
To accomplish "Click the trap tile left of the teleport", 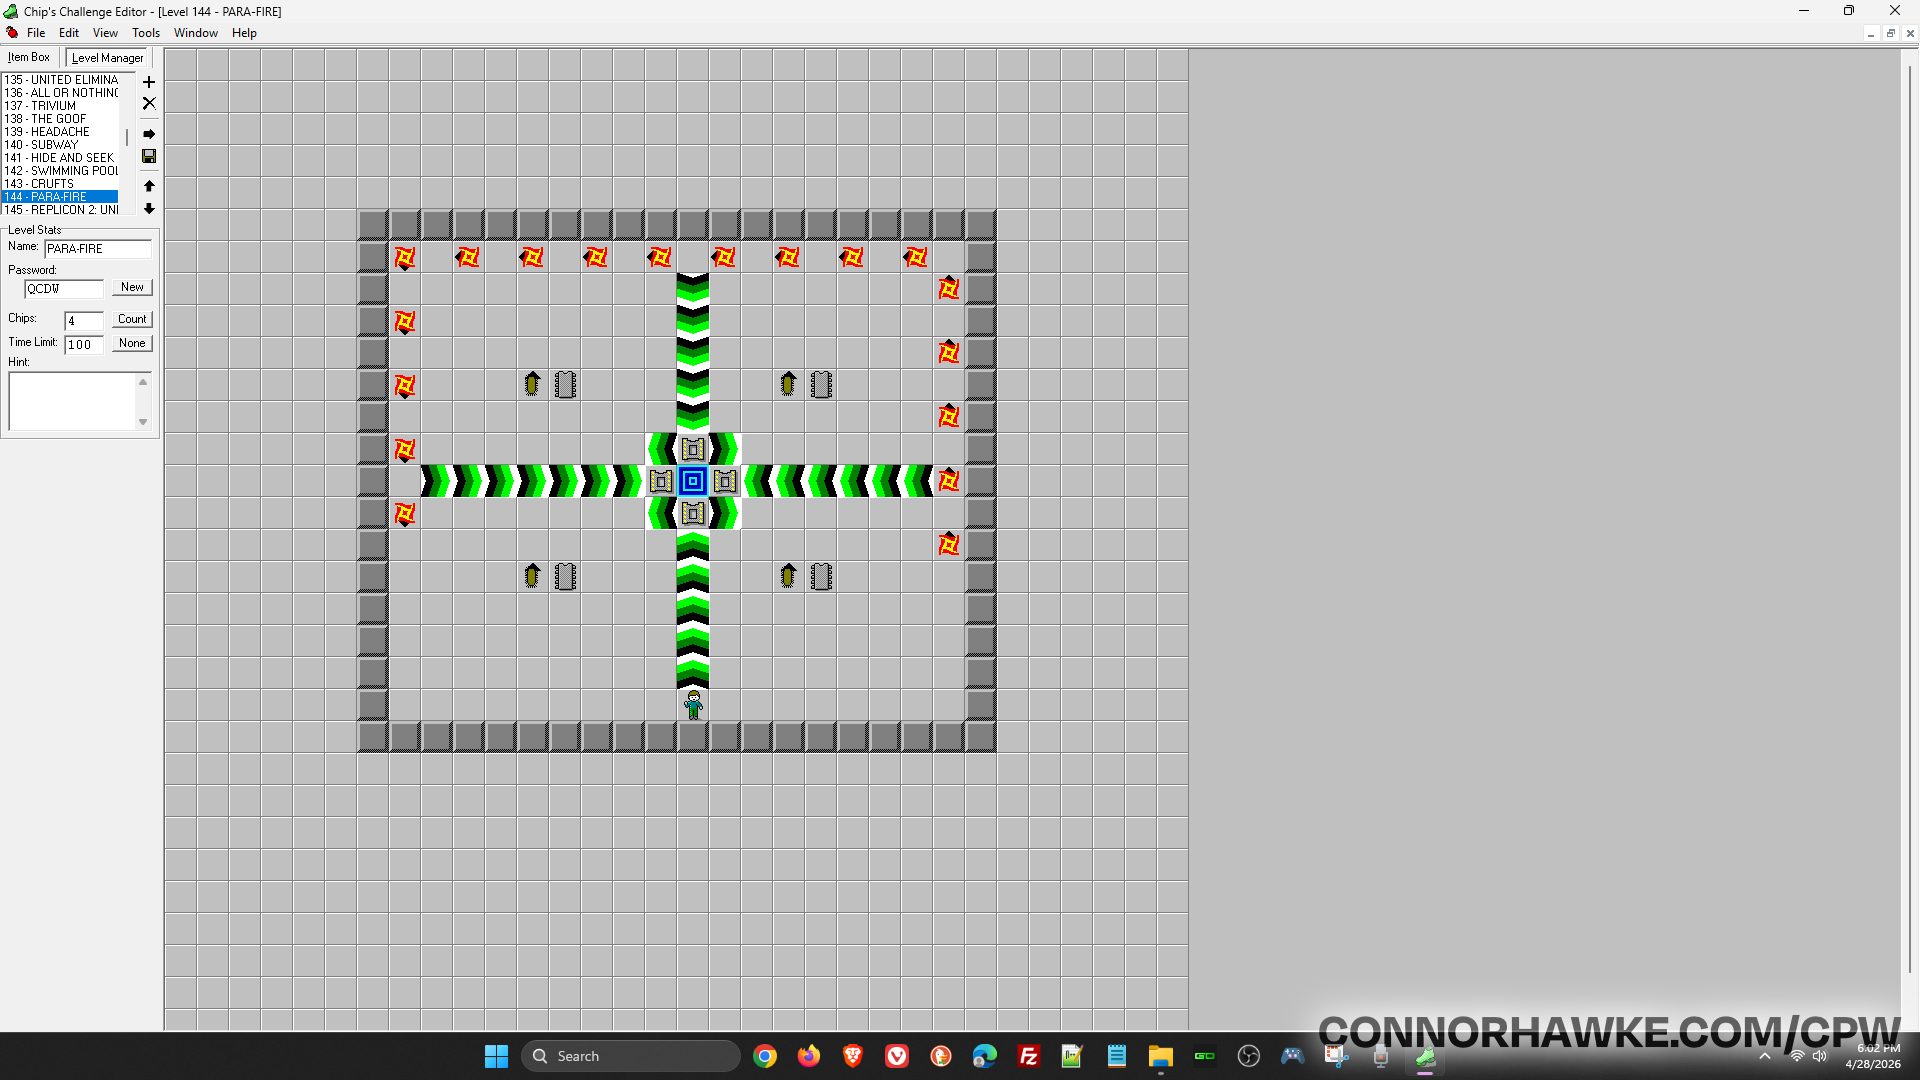I will pyautogui.click(x=661, y=481).
